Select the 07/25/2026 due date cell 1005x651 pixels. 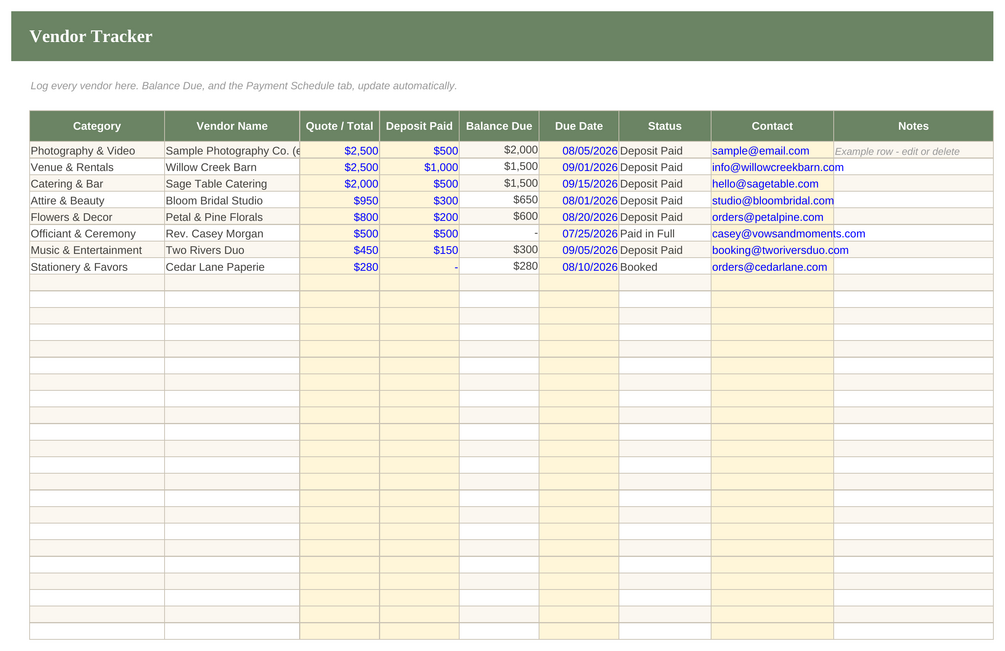(579, 234)
